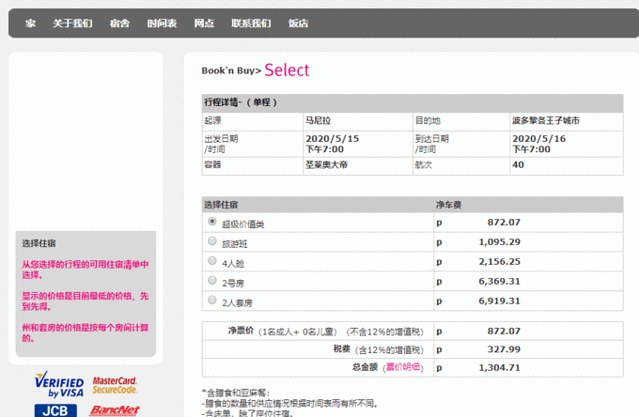Click the pink Select heading
The image size is (639, 417).
[x=287, y=70]
